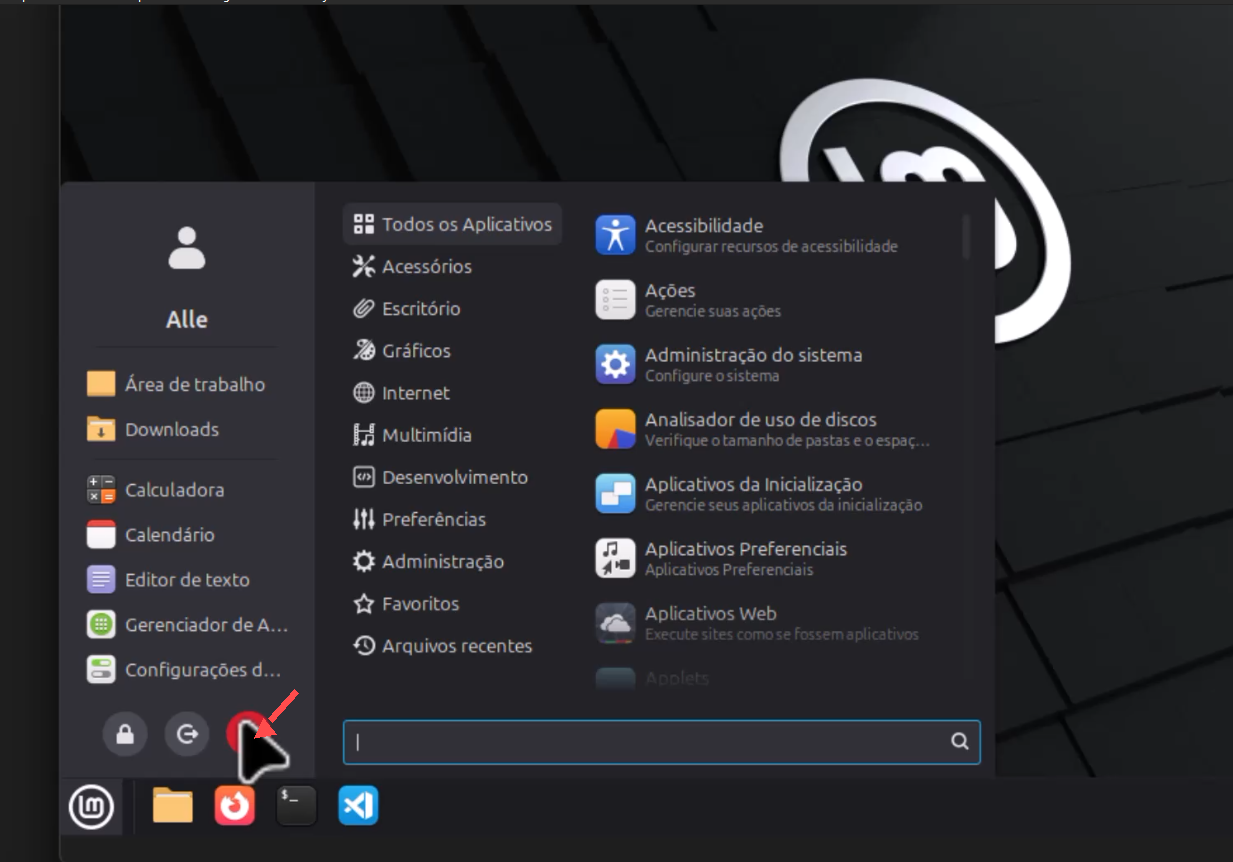Click 'Gerencie seus aplicativos da inicialização' text
This screenshot has height=862, width=1233.
784,505
